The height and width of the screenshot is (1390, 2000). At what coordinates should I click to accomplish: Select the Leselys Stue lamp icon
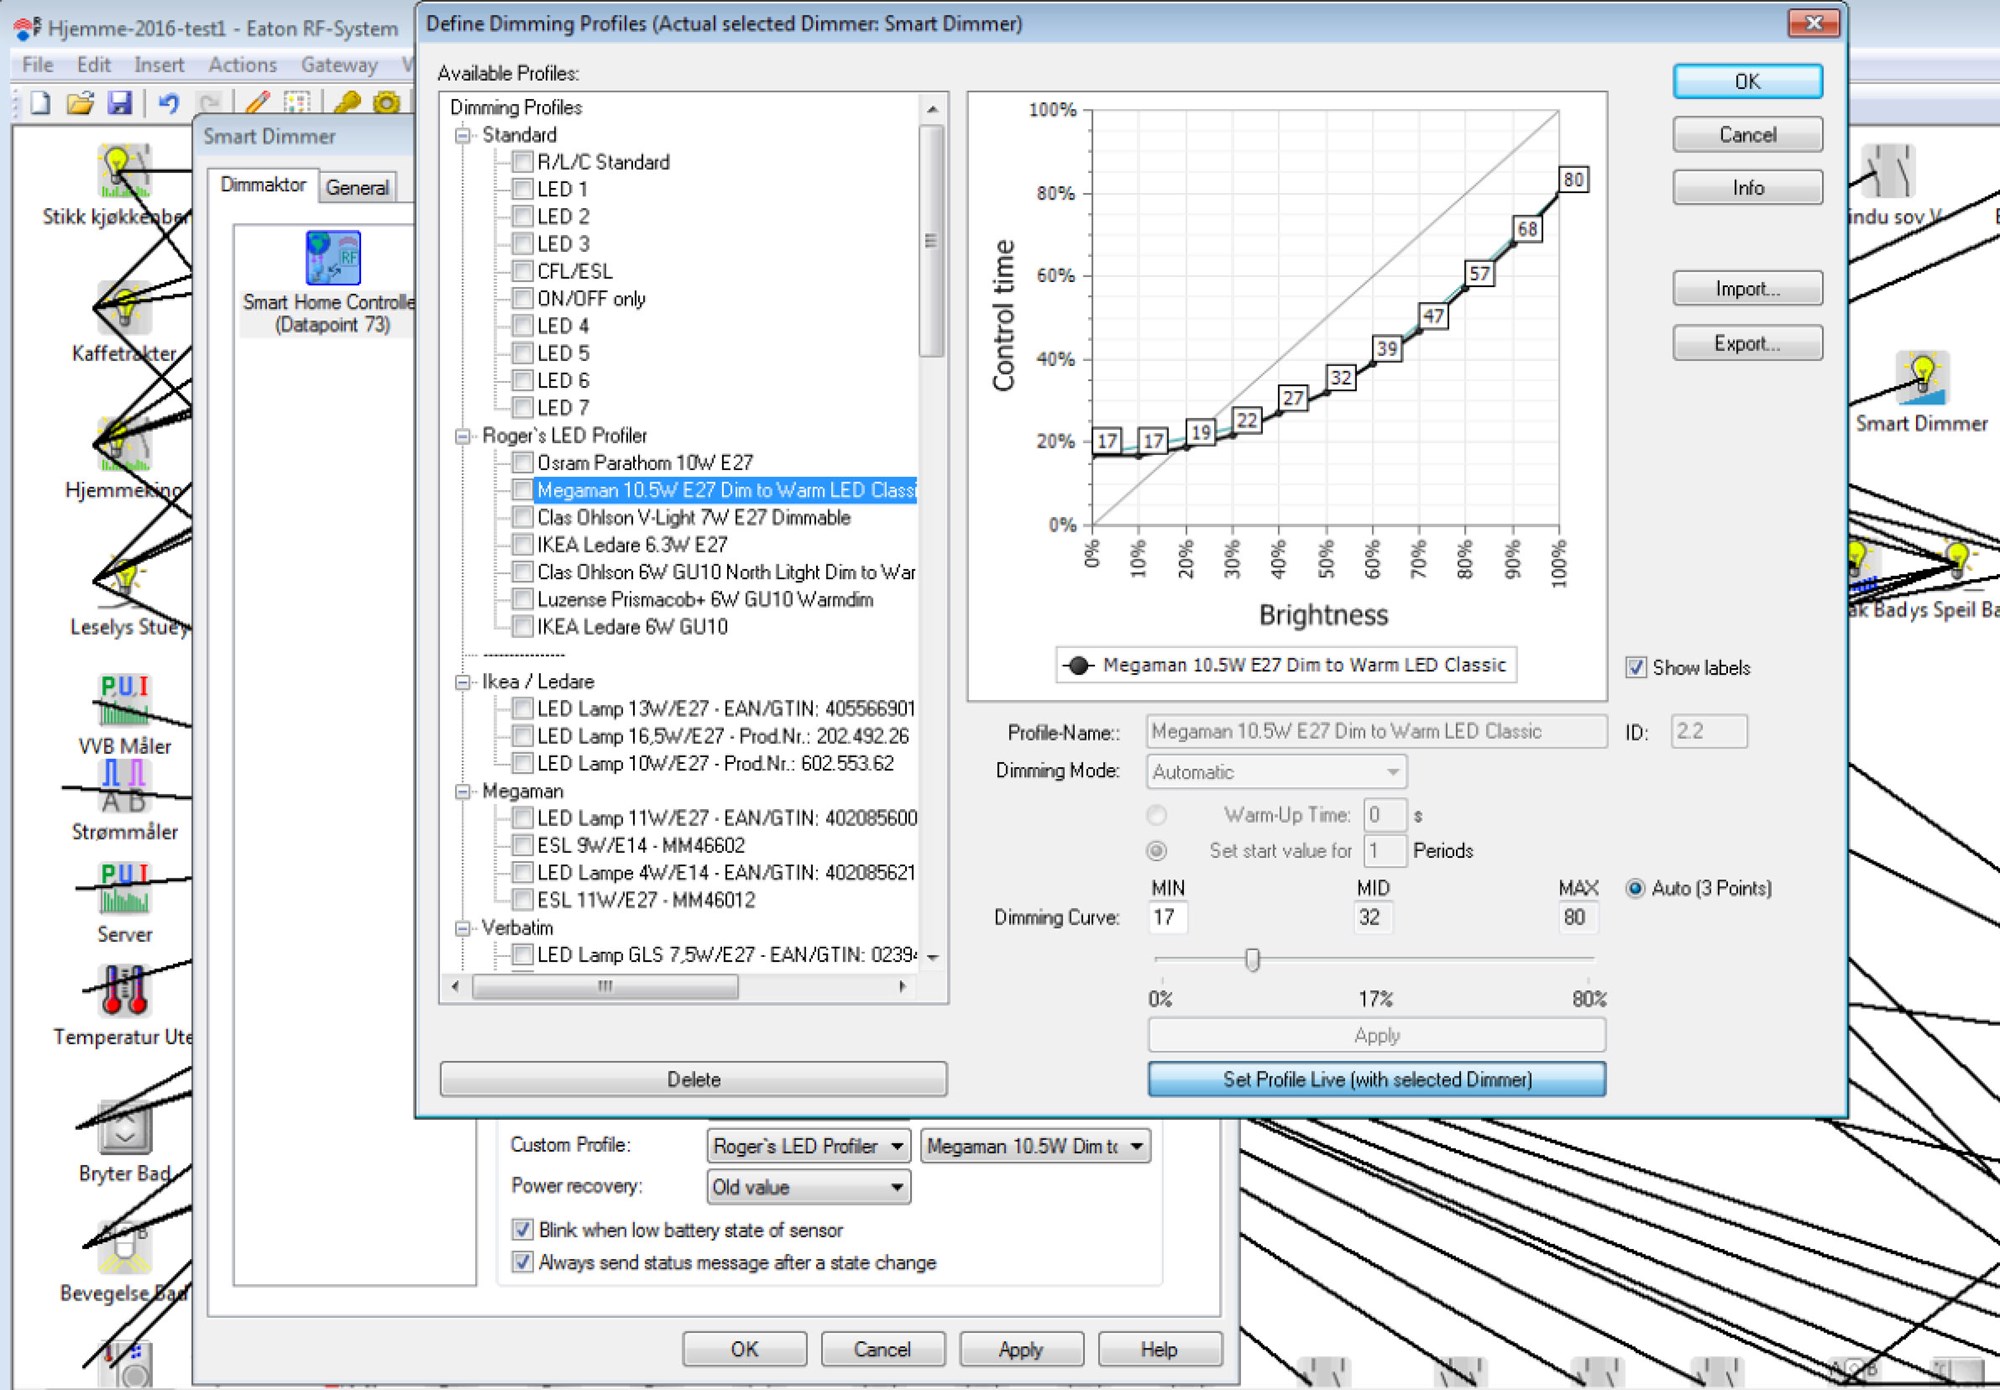[124, 582]
